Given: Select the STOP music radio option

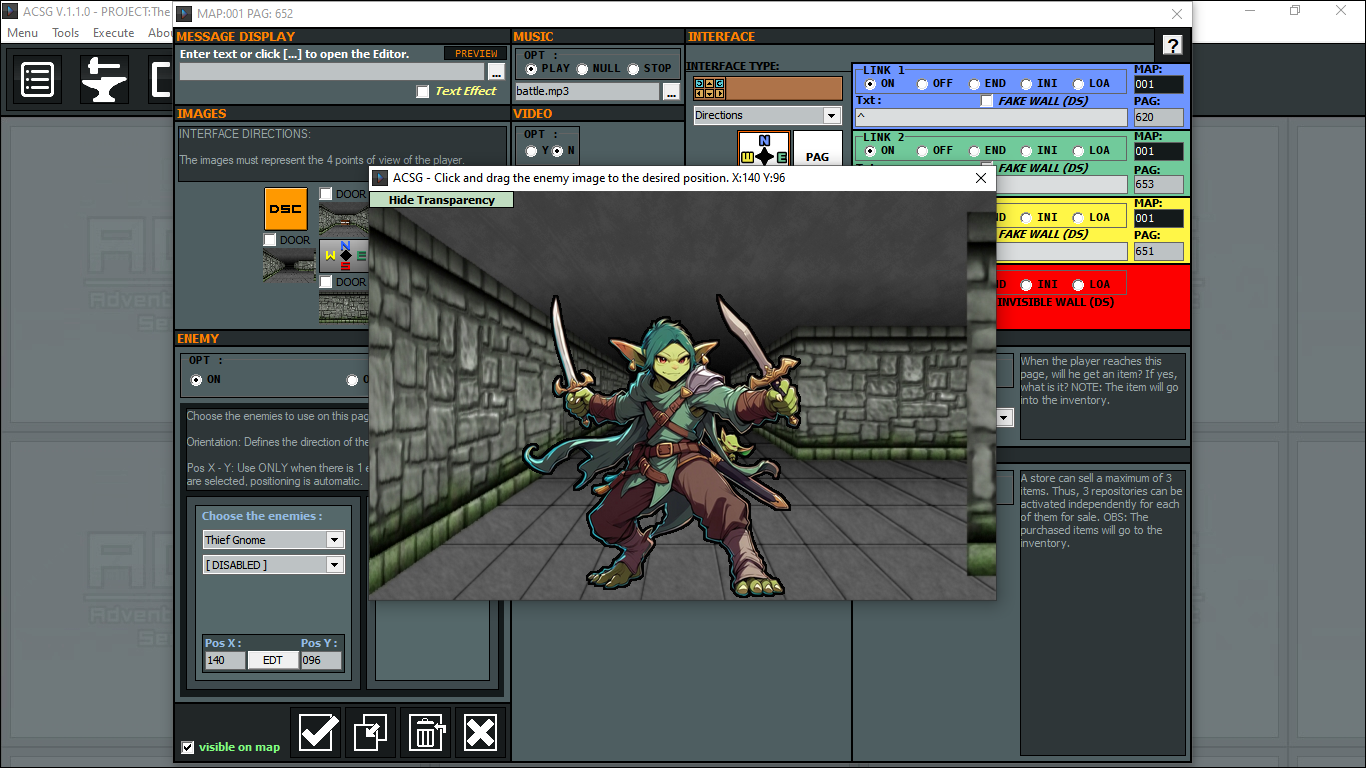Looking at the screenshot, I should click(633, 69).
